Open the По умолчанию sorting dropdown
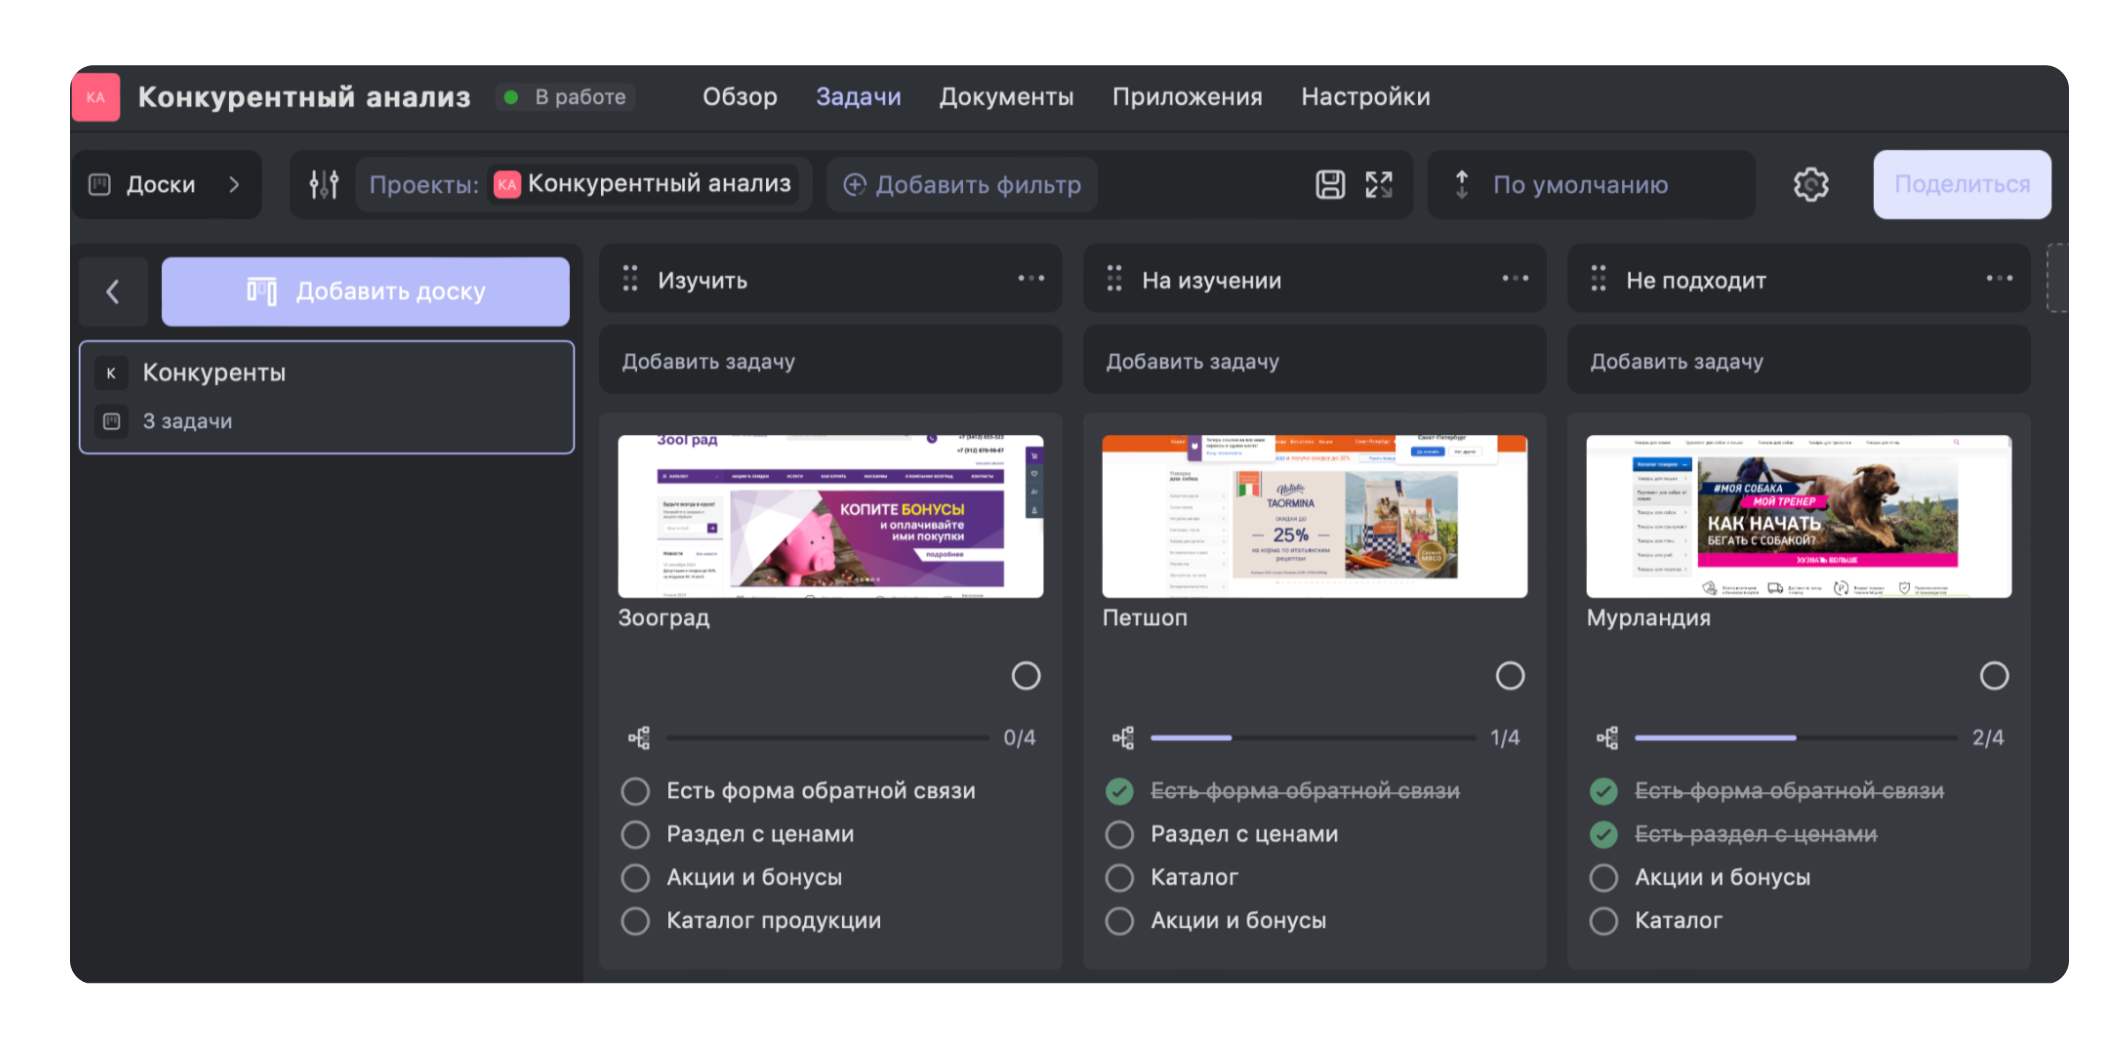Image resolution: width=2126 pixels, height=1056 pixels. point(1580,185)
